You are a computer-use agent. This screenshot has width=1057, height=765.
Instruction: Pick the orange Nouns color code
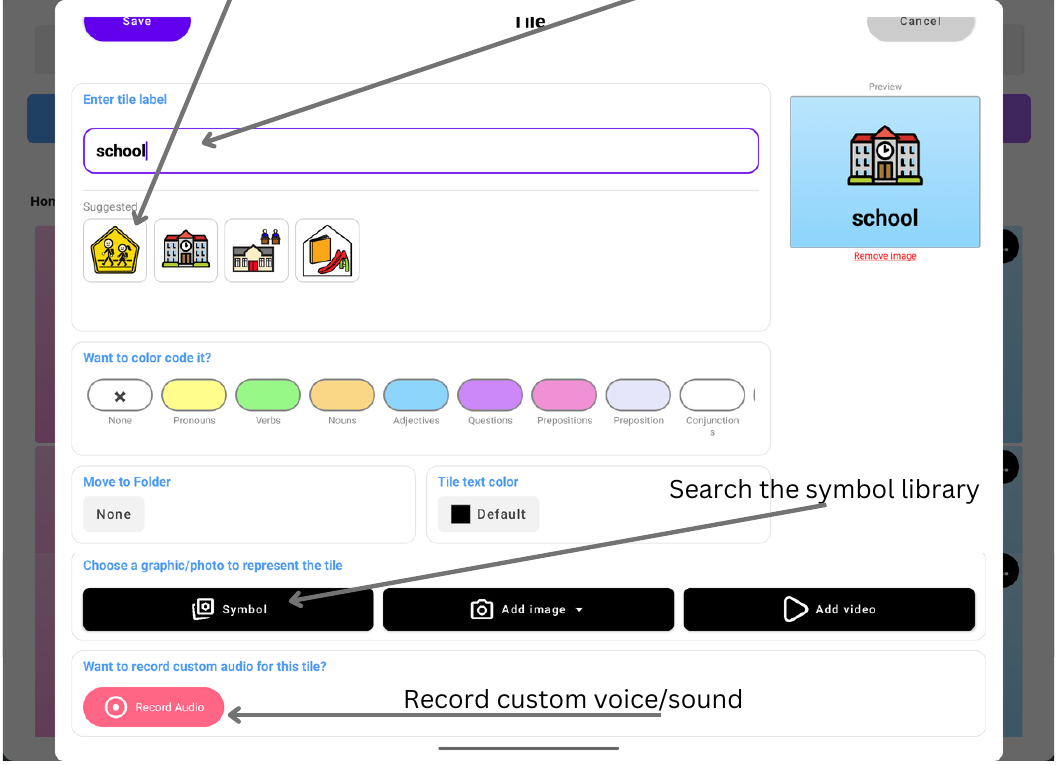[342, 395]
